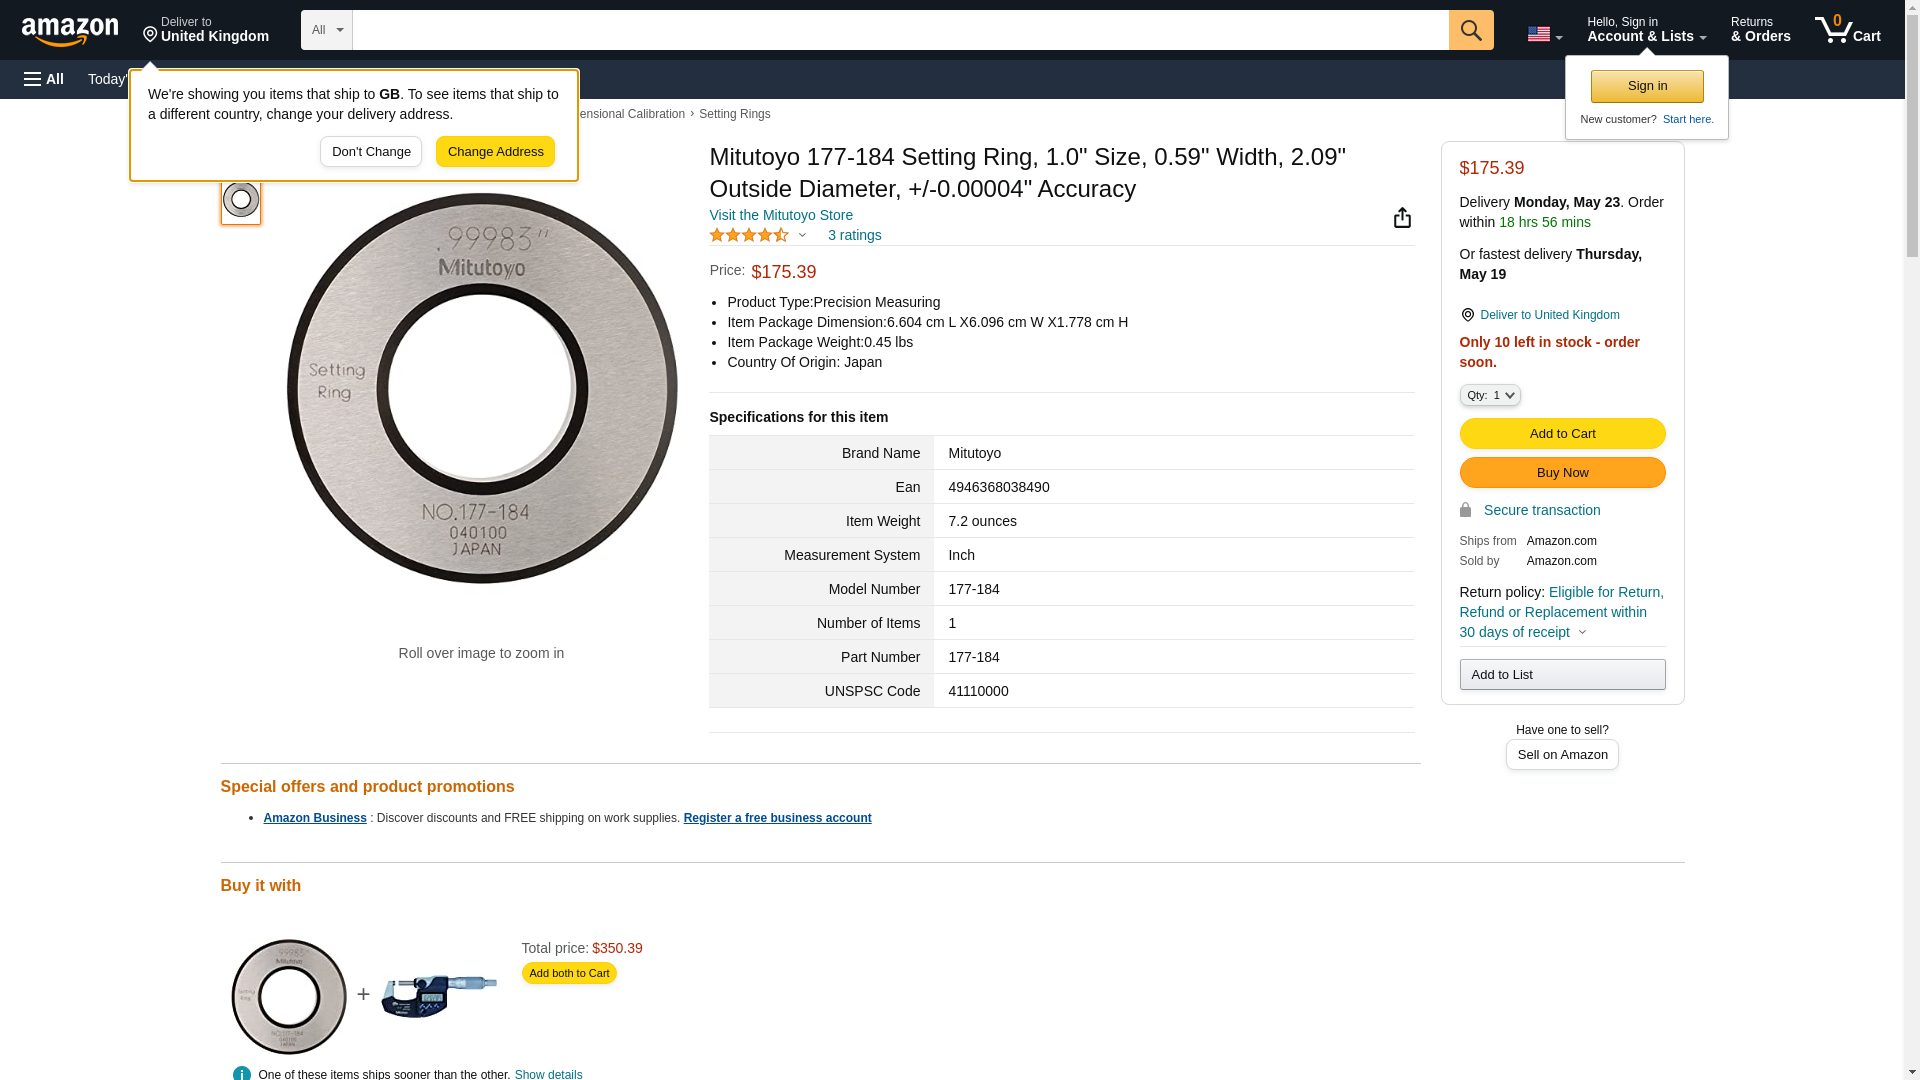Click Change Address in the popup
This screenshot has width=1920, height=1080.
click(495, 152)
